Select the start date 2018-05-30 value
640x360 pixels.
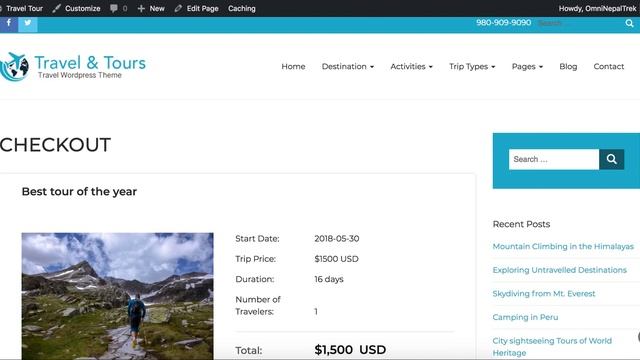click(337, 239)
